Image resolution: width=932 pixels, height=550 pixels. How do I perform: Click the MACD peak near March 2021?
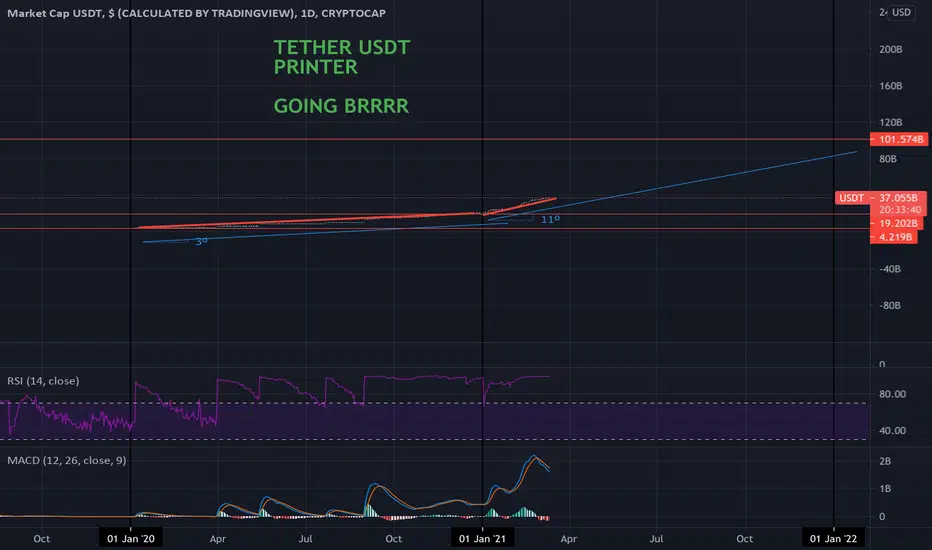point(534,457)
